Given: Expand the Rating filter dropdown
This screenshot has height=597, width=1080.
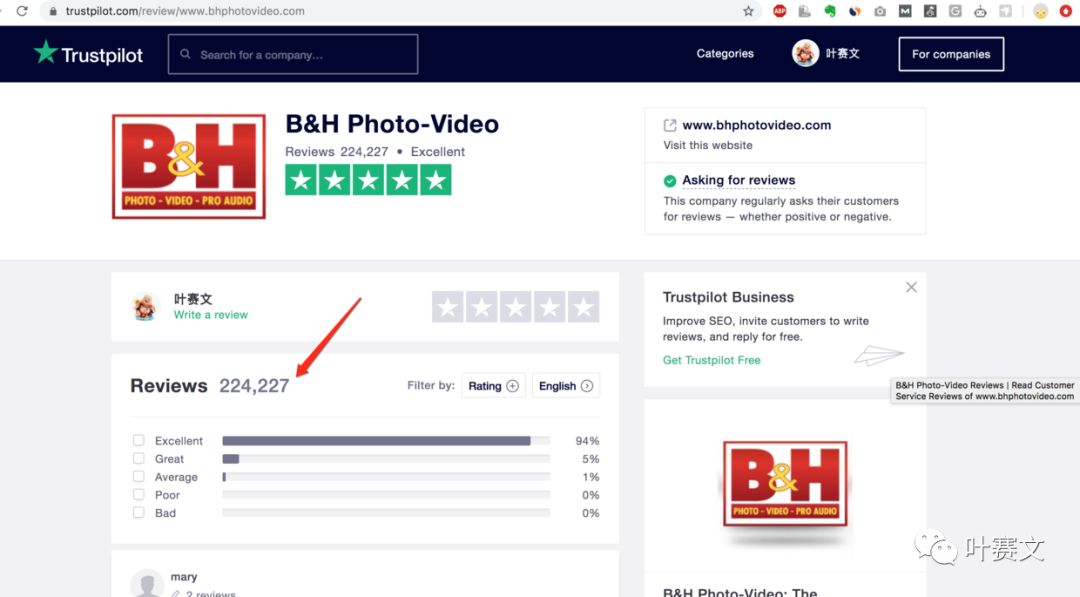Looking at the screenshot, I should point(493,386).
